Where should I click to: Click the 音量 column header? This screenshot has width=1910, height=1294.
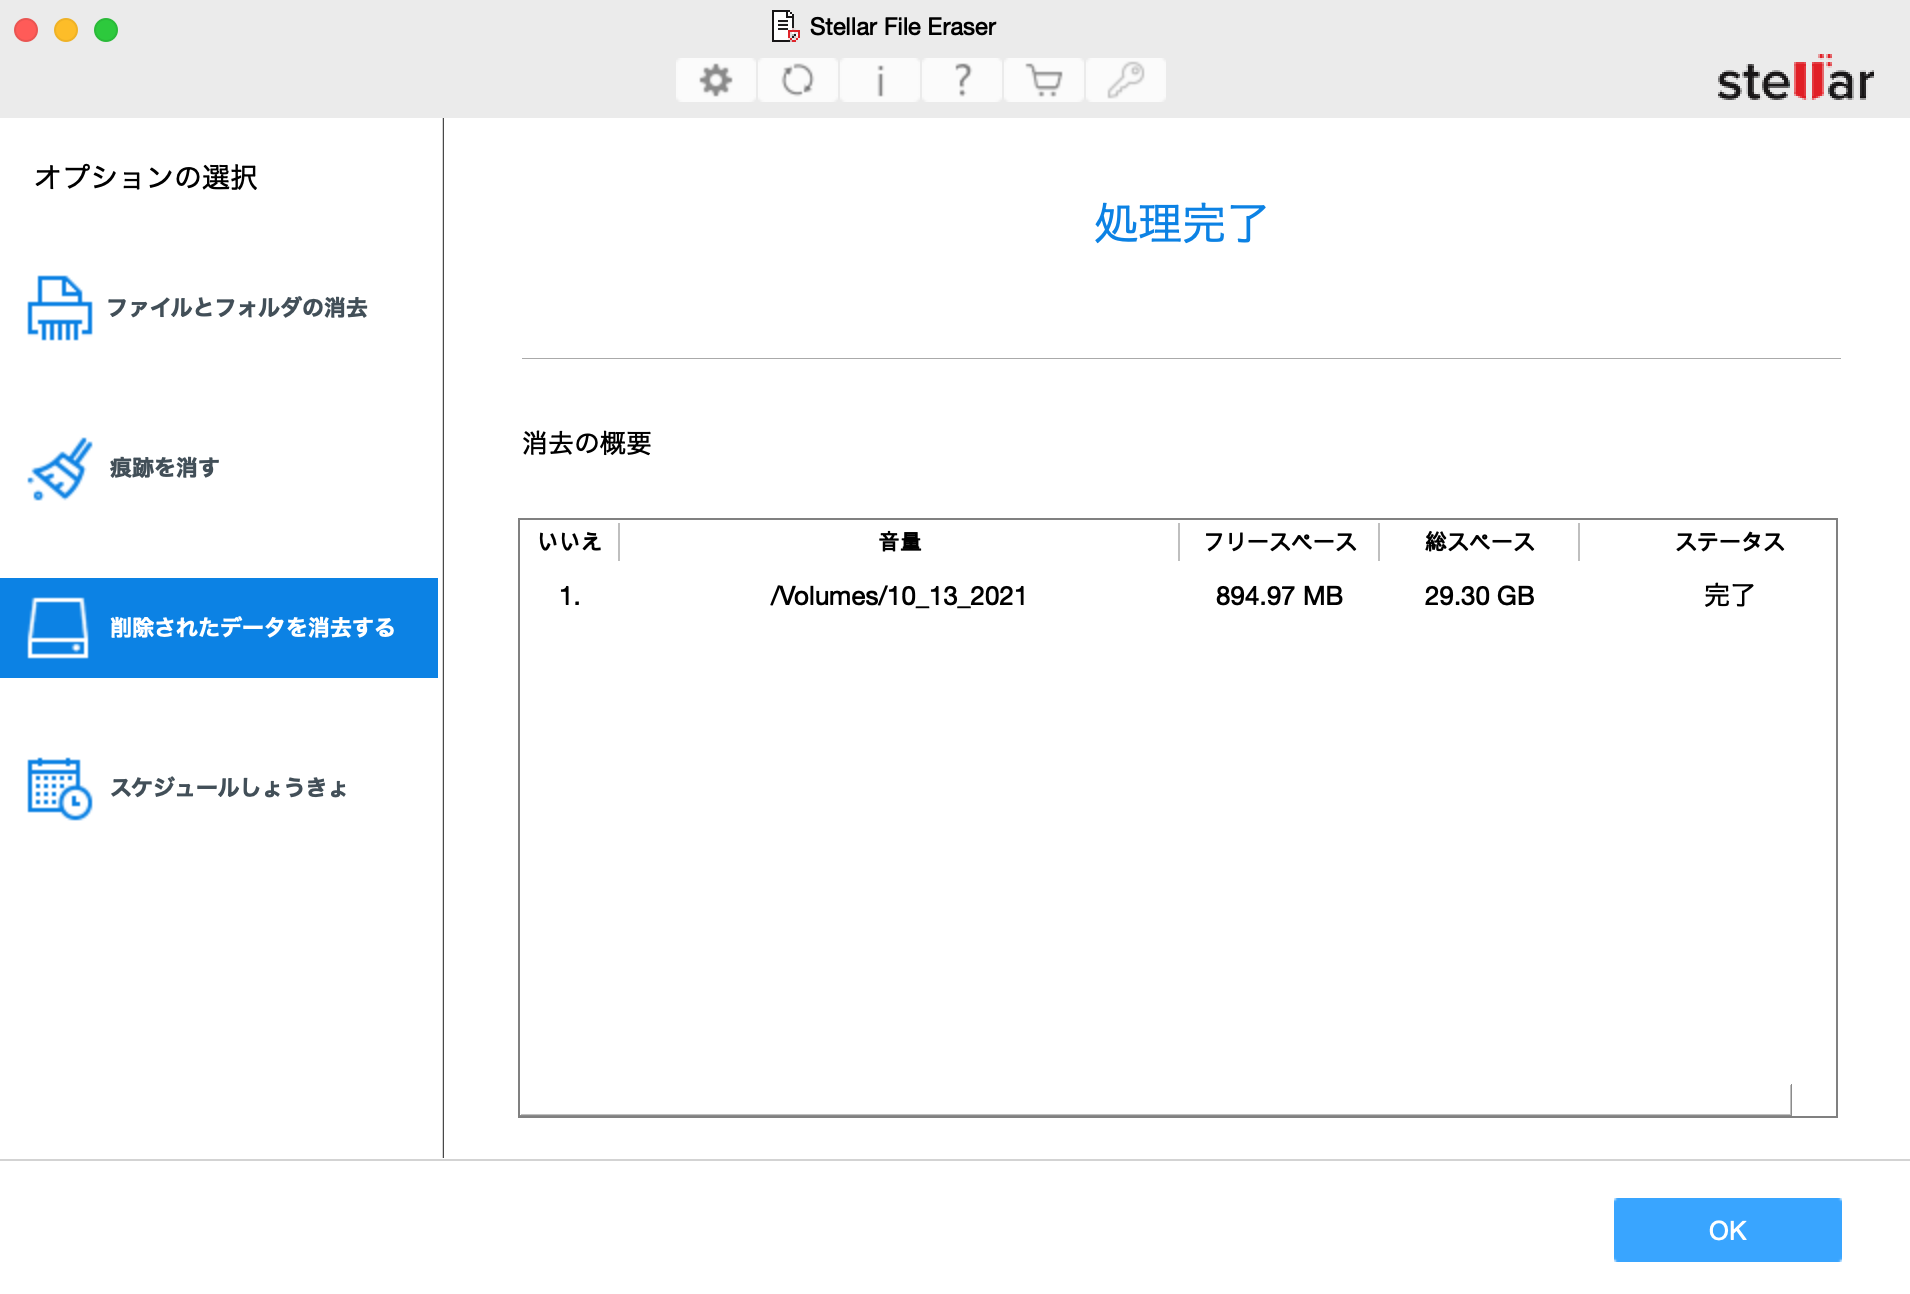tap(899, 542)
